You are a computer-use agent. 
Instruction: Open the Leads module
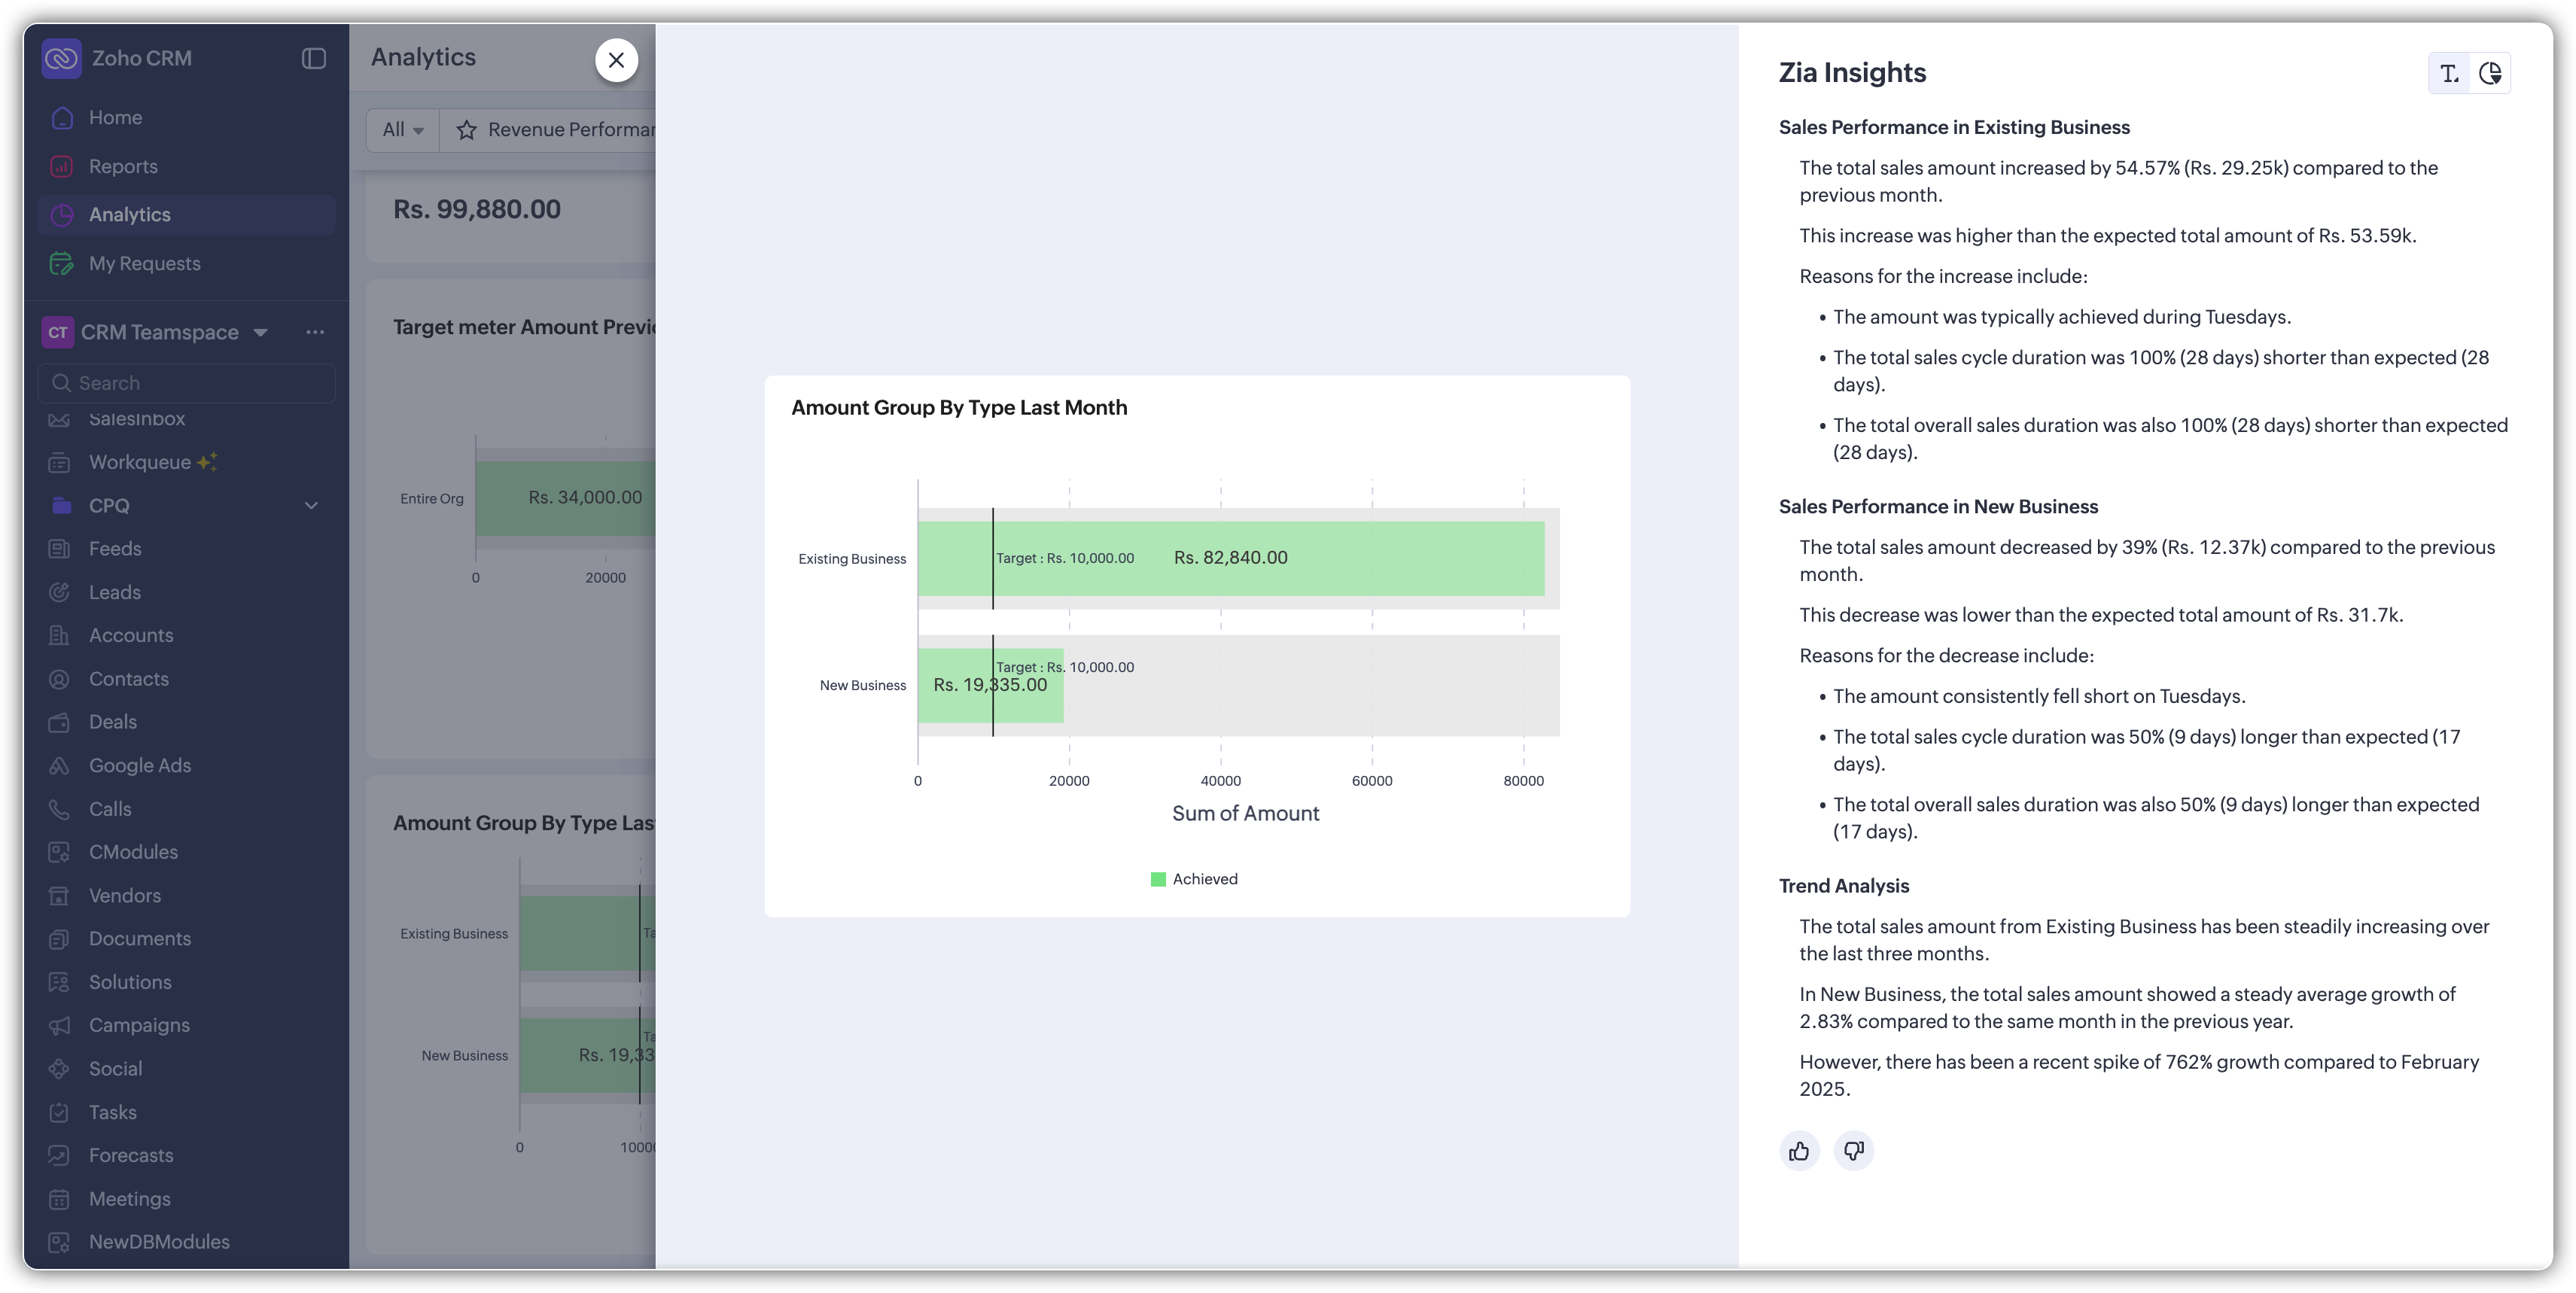coord(114,592)
